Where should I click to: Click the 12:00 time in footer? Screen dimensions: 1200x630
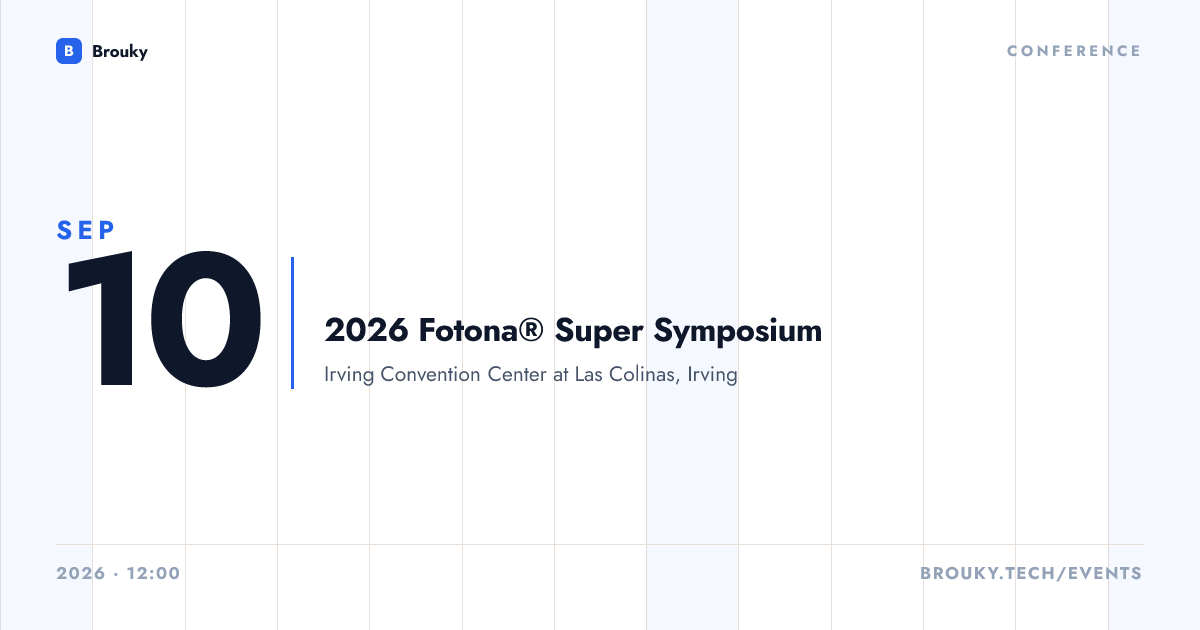point(153,574)
